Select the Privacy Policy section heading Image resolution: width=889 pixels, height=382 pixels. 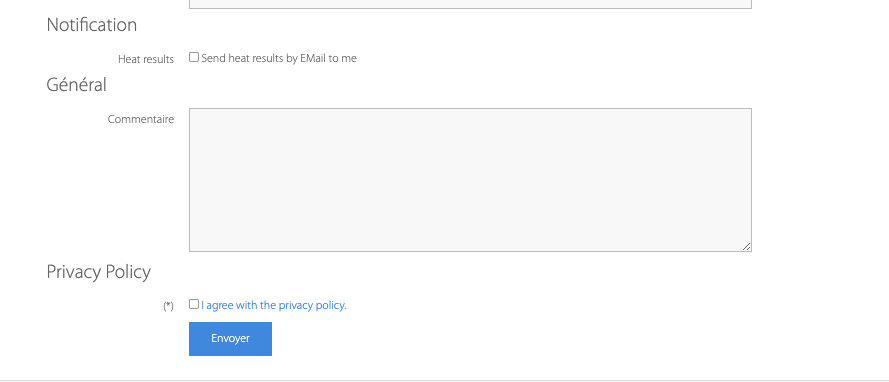click(x=99, y=272)
